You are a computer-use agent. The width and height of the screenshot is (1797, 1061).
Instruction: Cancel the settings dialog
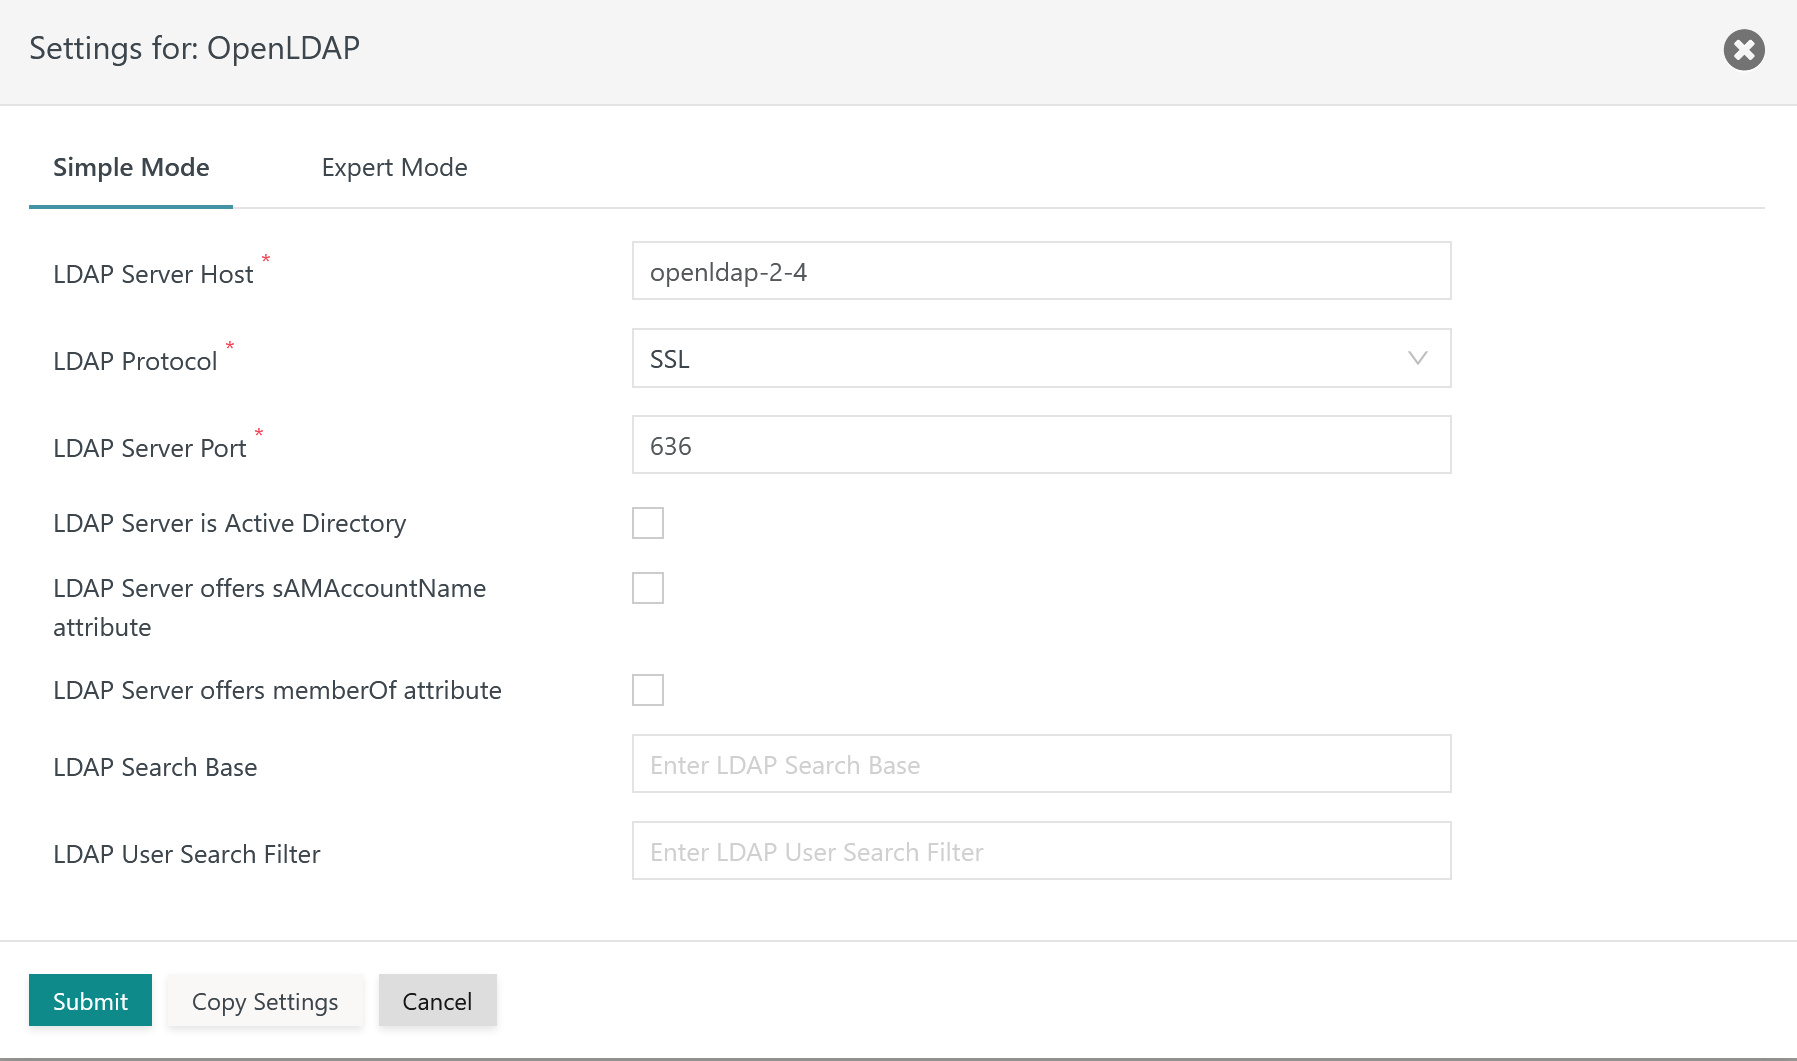click(437, 1001)
